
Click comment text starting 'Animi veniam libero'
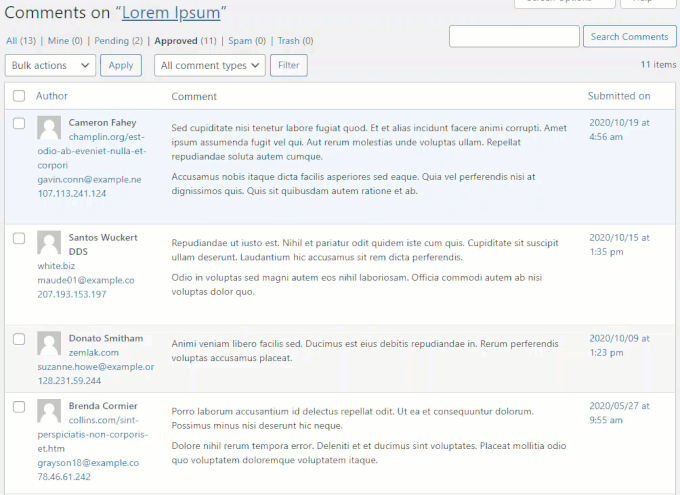[x=365, y=351]
